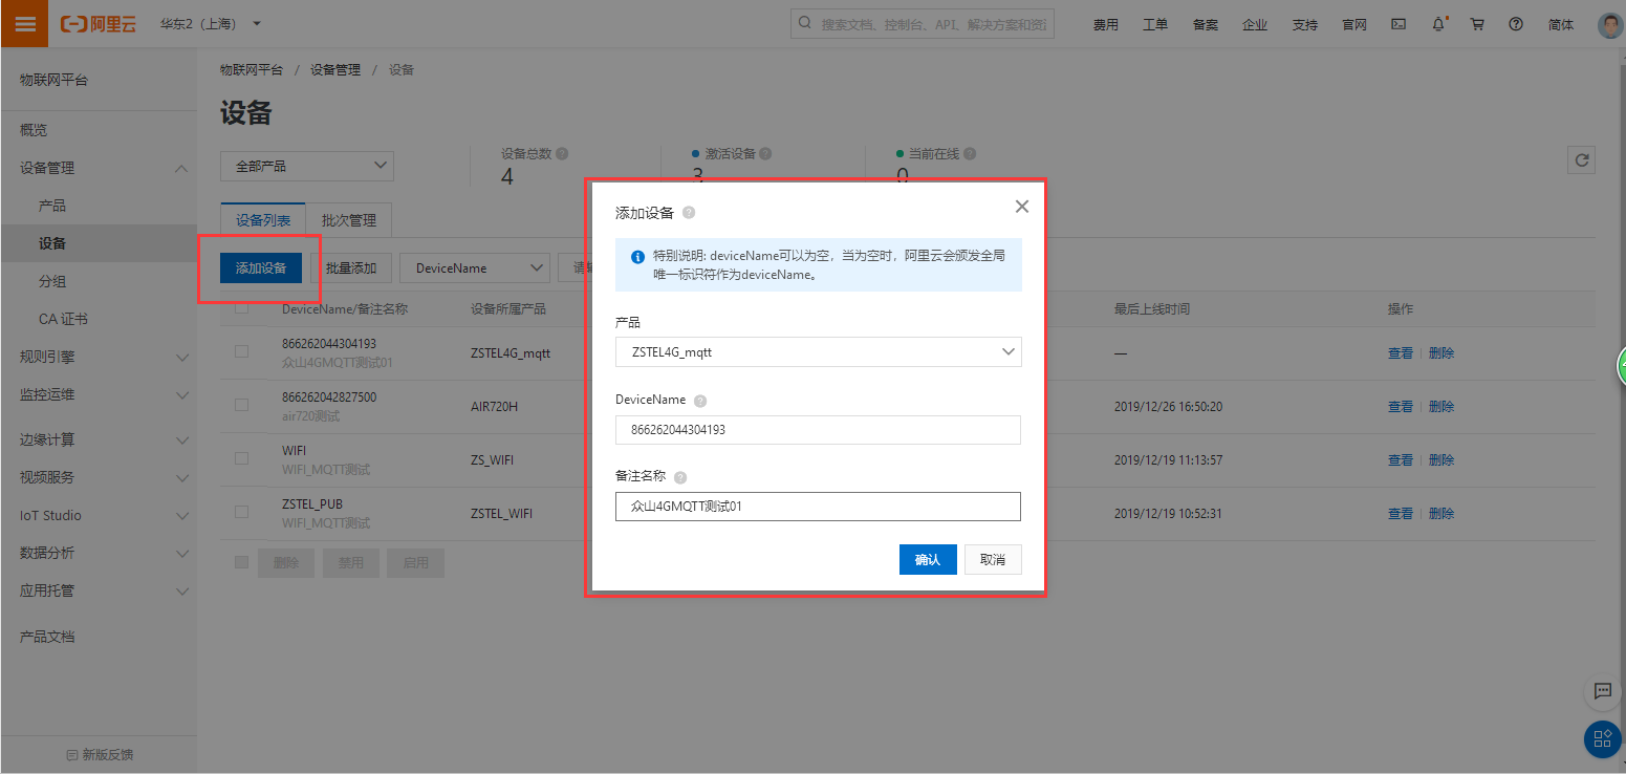Open the 全部产品 product filter dropdown
The image size is (1626, 774).
click(x=307, y=166)
